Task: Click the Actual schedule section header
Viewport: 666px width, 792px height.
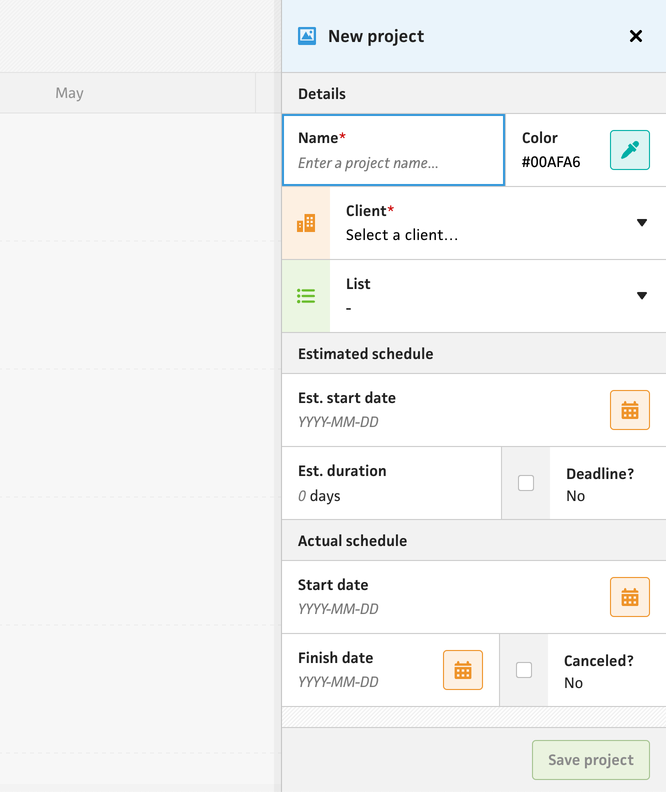Action: [x=474, y=540]
